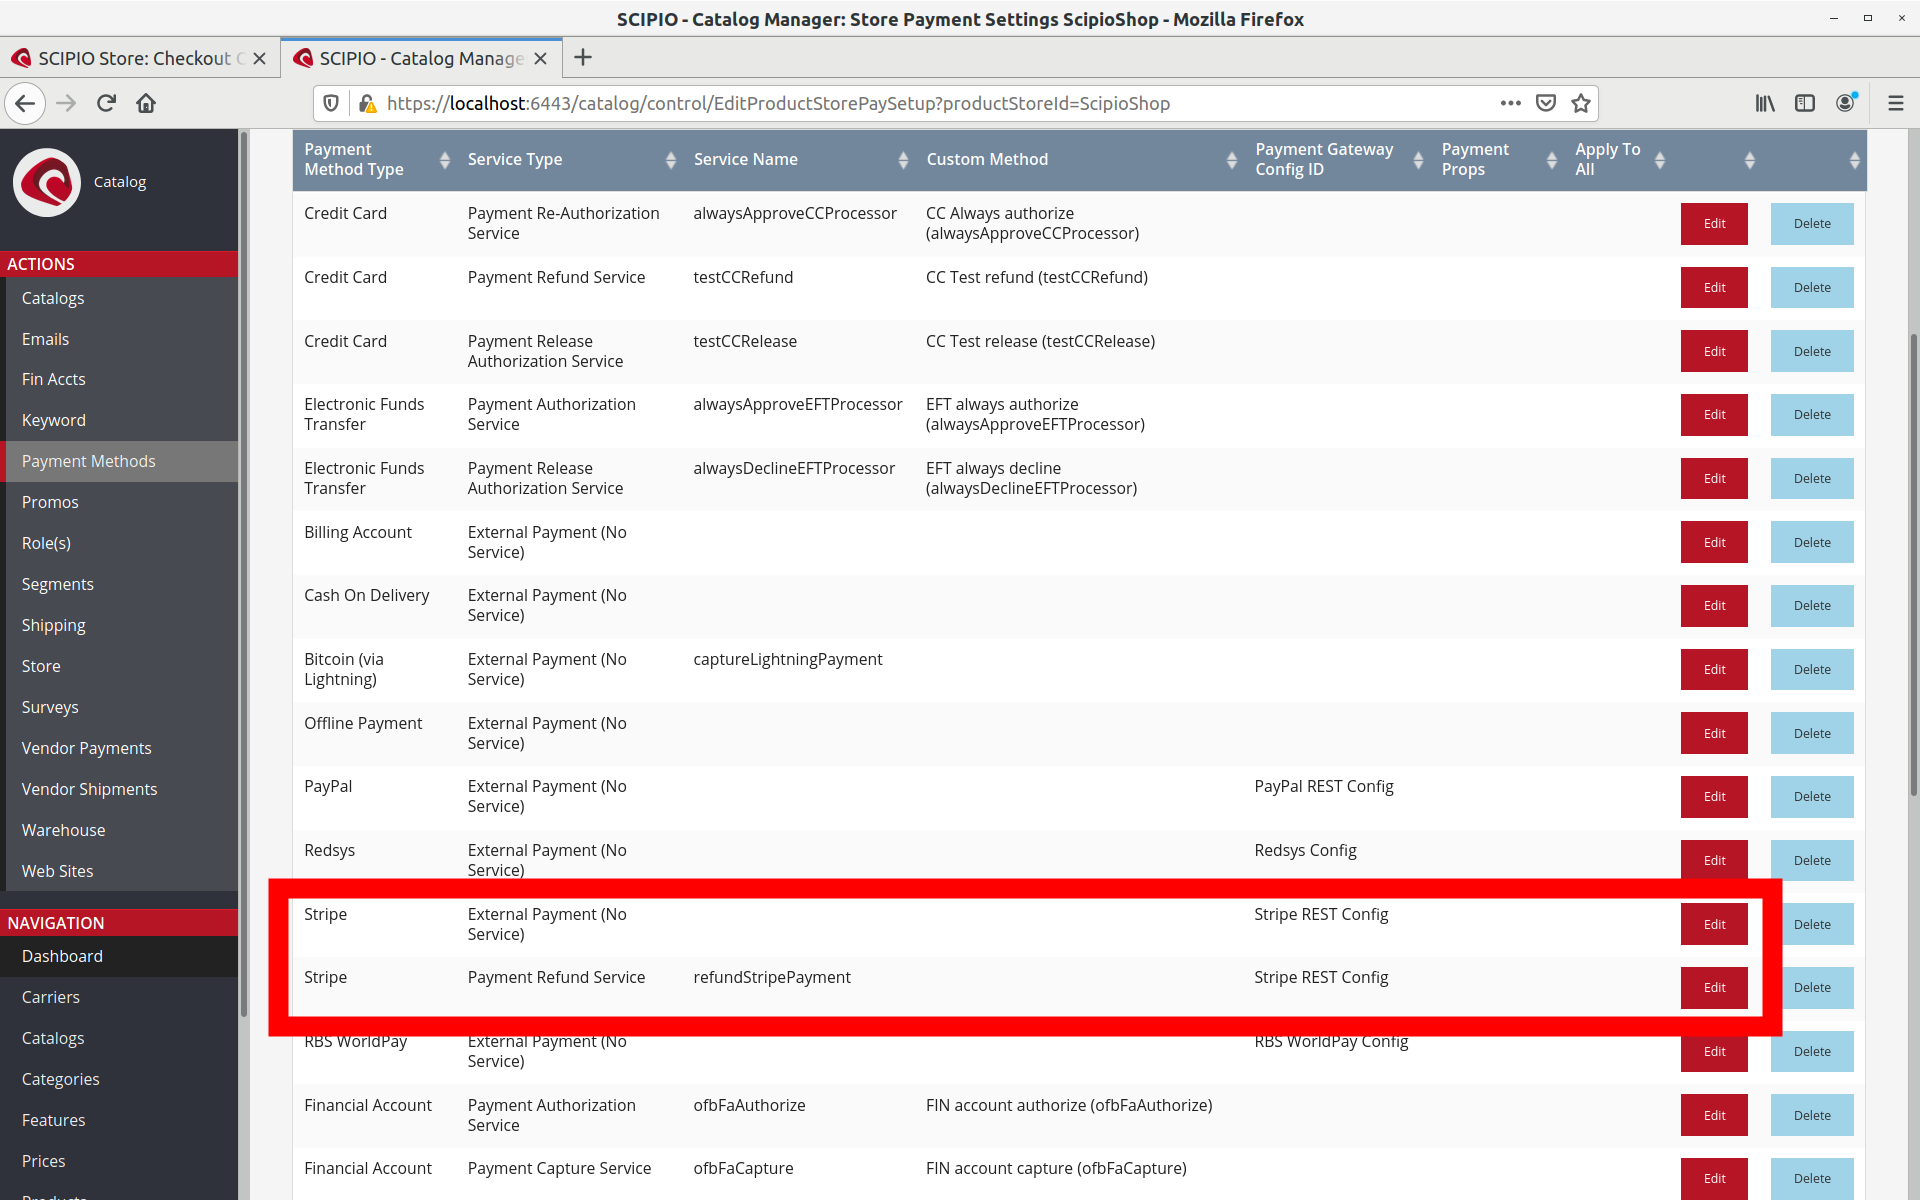
Task: Delete the PayPal payment setting
Action: tap(1811, 797)
